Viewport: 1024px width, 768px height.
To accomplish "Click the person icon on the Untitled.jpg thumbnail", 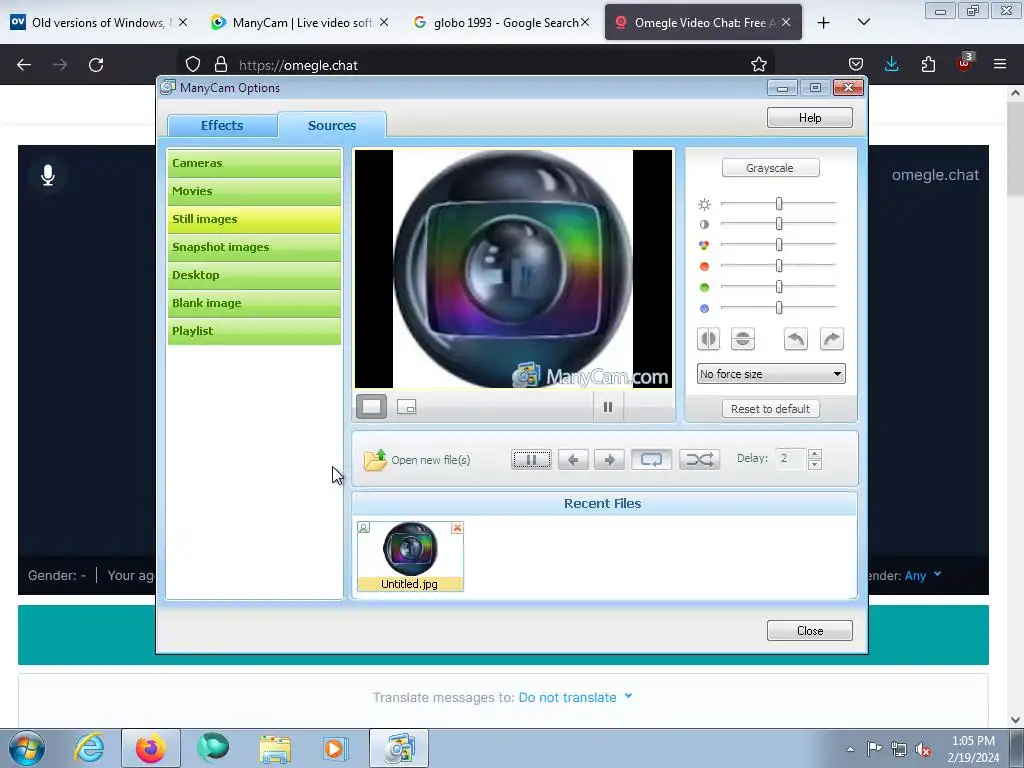I will pyautogui.click(x=364, y=527).
